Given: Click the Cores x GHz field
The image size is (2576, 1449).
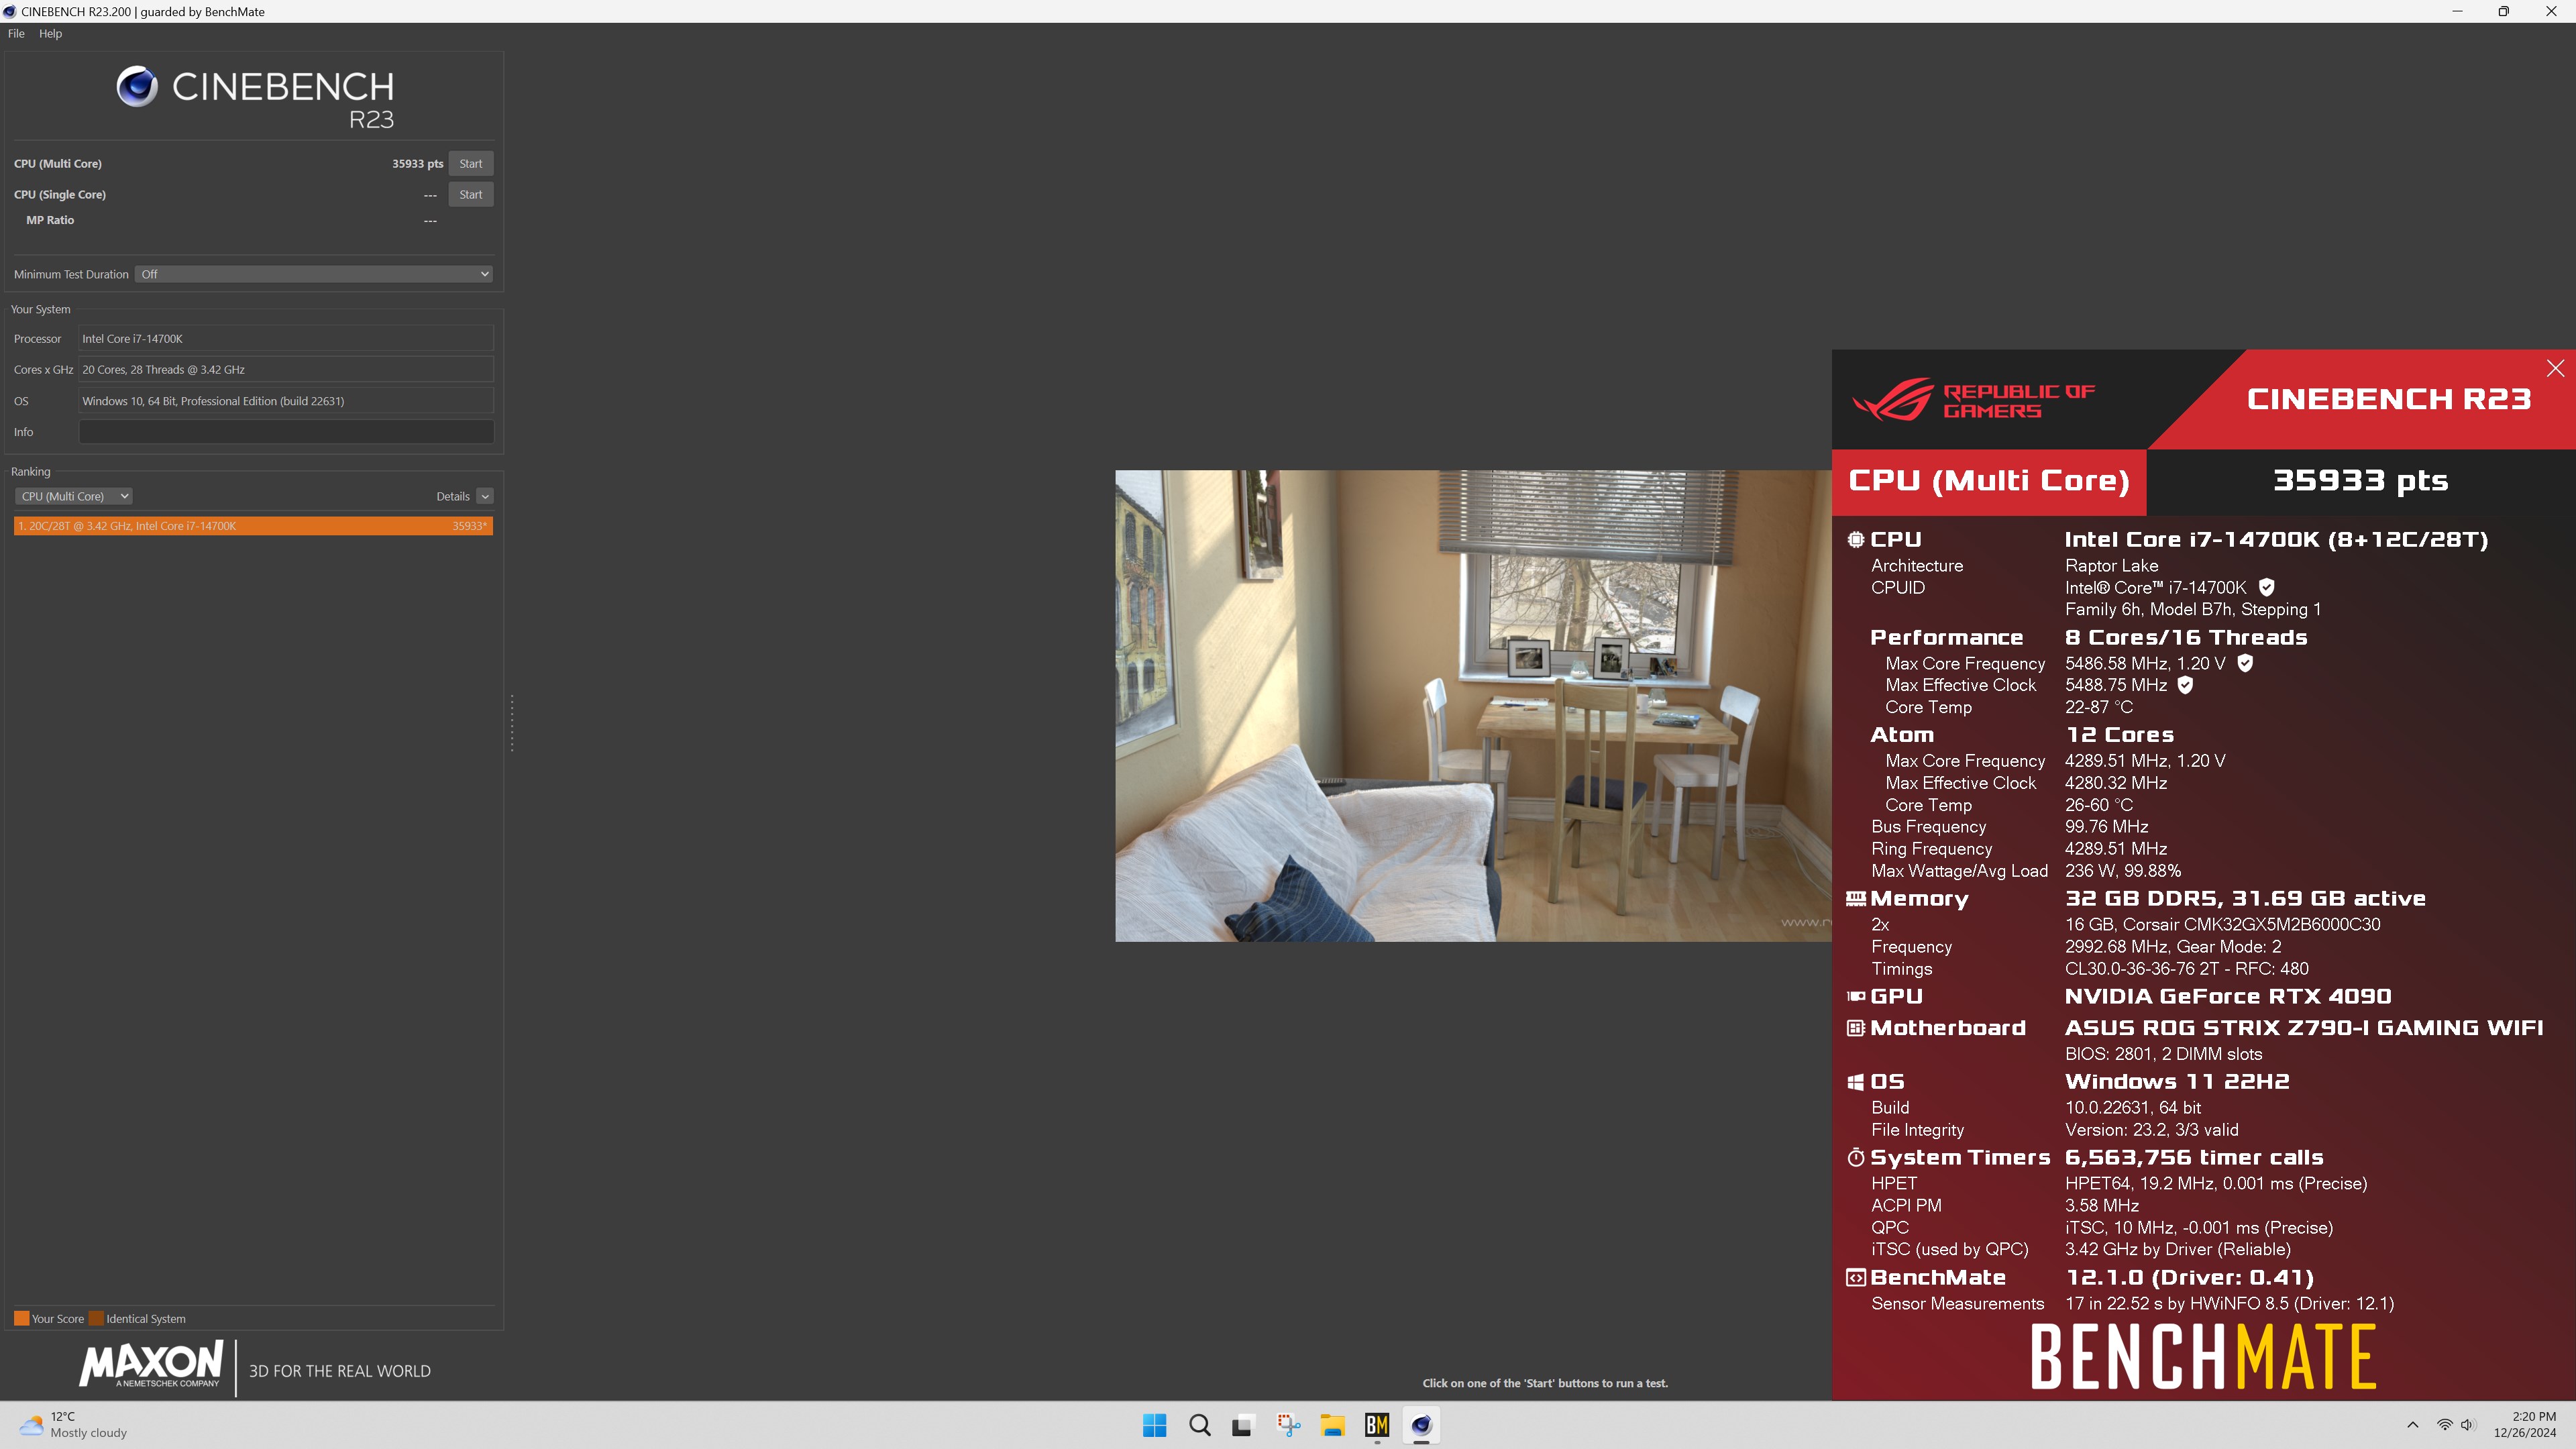Looking at the screenshot, I should pyautogui.click(x=286, y=370).
